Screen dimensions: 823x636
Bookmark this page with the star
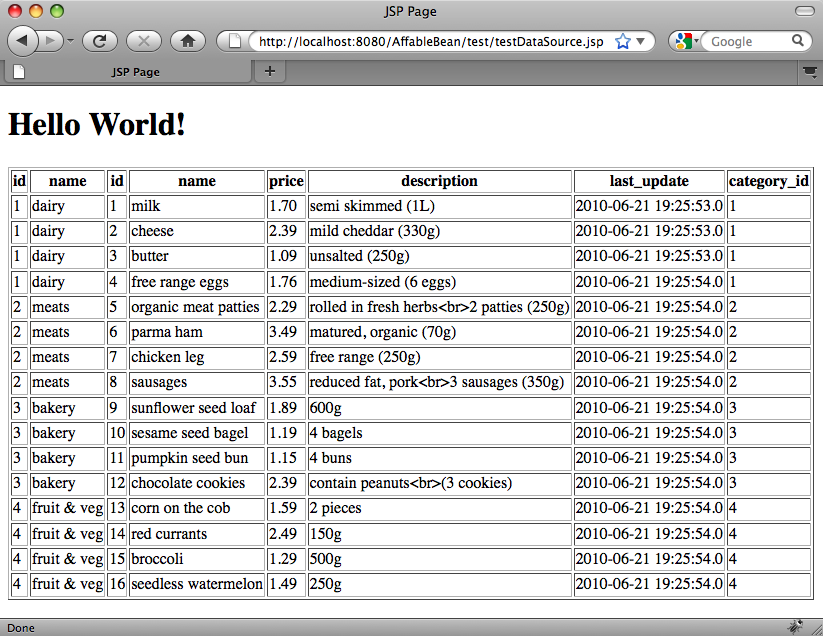[623, 41]
